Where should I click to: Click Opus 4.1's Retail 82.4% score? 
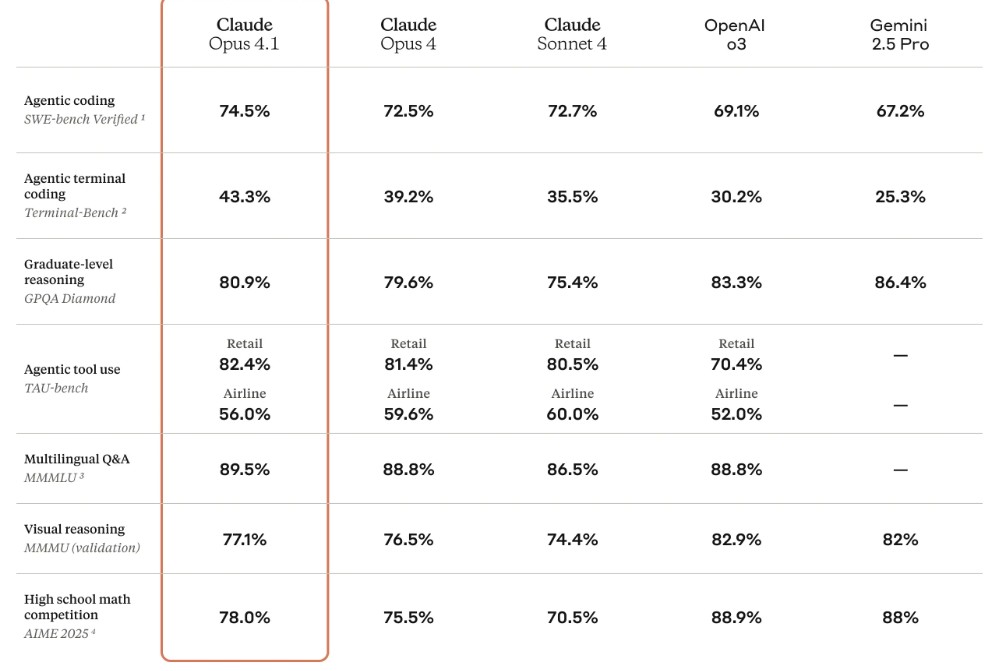click(x=244, y=364)
